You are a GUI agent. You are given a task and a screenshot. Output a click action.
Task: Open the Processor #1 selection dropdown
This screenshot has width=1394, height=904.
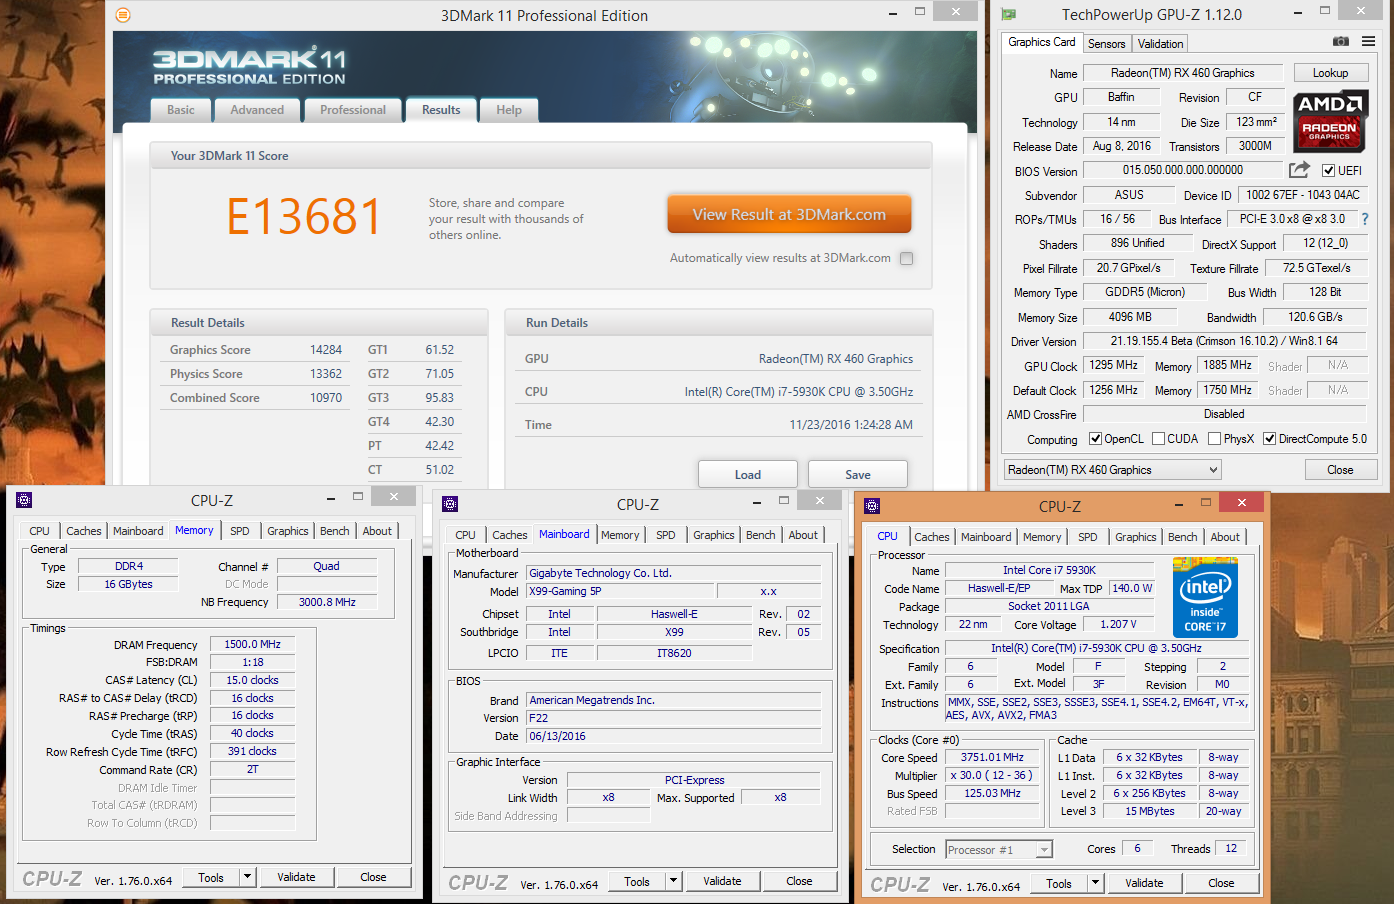coord(998,850)
